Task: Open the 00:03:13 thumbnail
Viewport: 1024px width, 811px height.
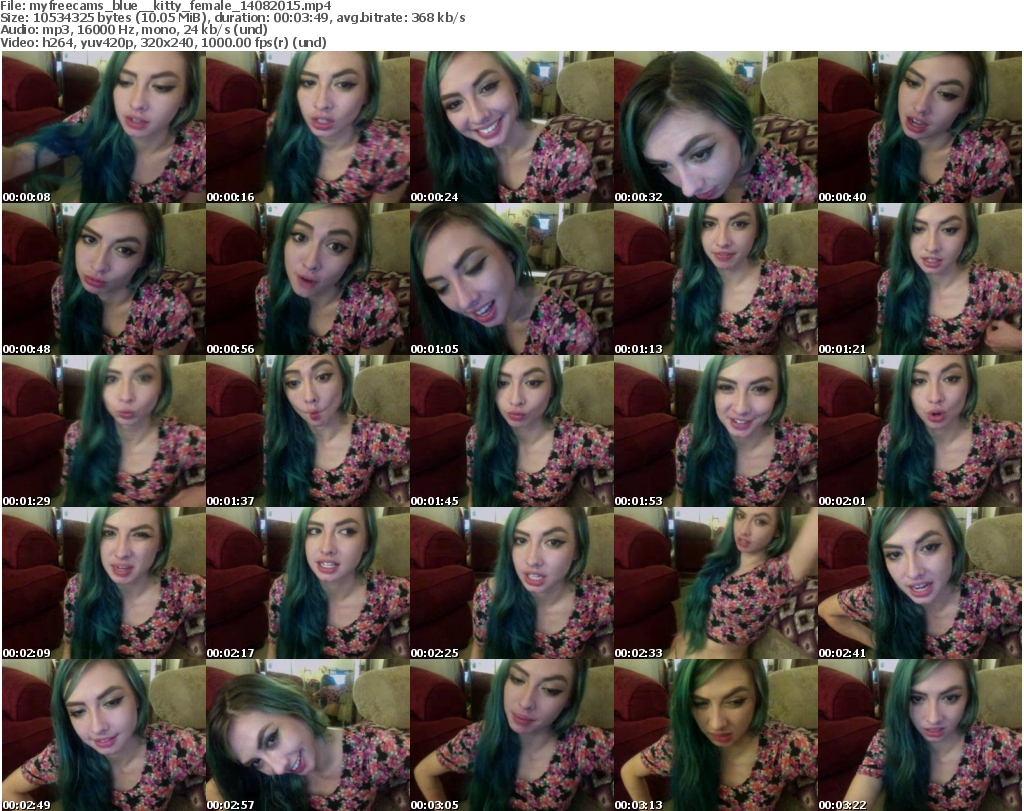Action: (x=716, y=735)
